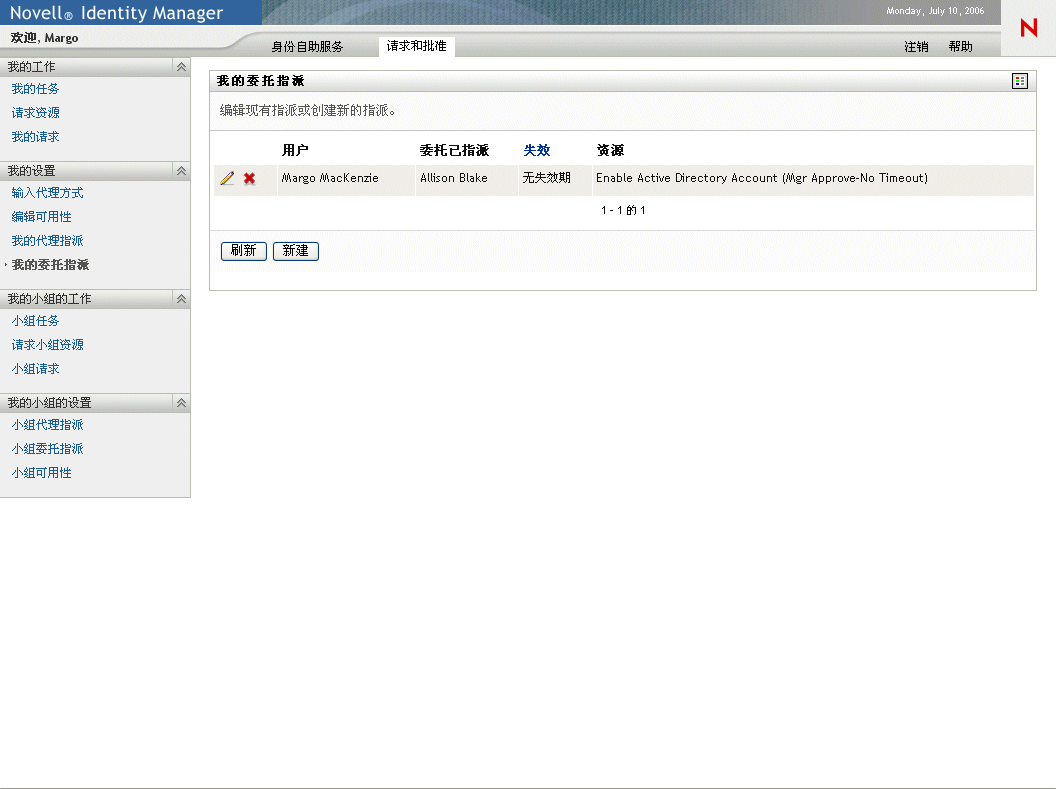
Task: Click the 用户 column header
Action: [295, 150]
